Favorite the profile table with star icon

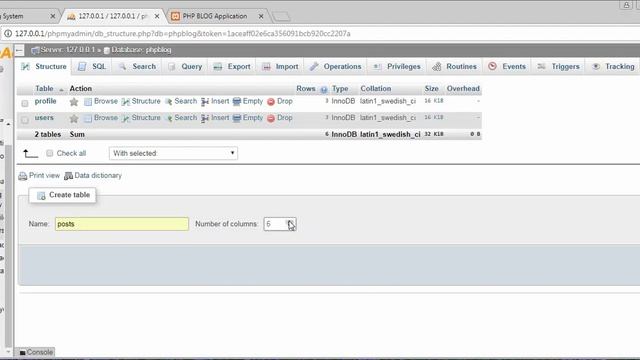pyautogui.click(x=73, y=102)
